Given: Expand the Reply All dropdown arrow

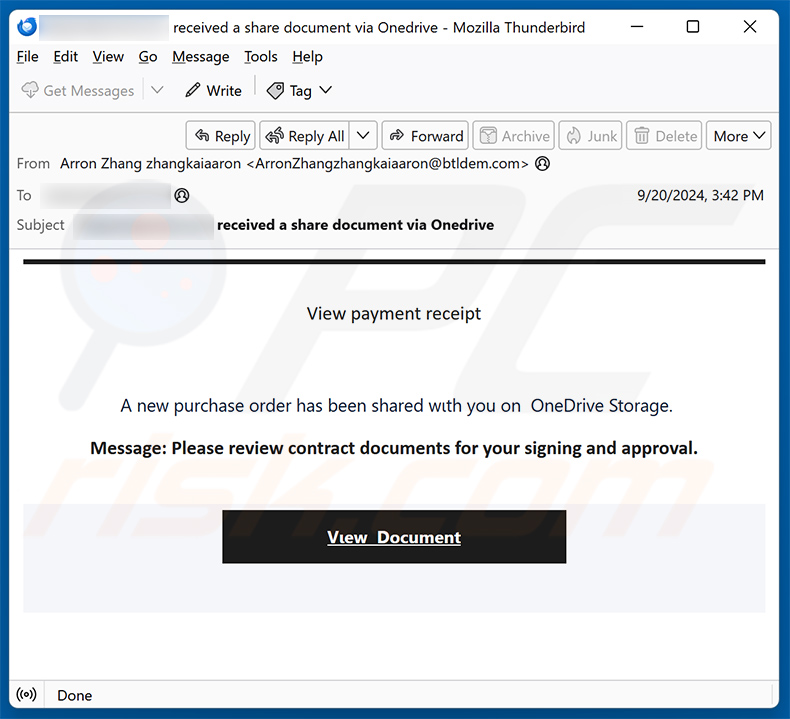Looking at the screenshot, I should 363,136.
